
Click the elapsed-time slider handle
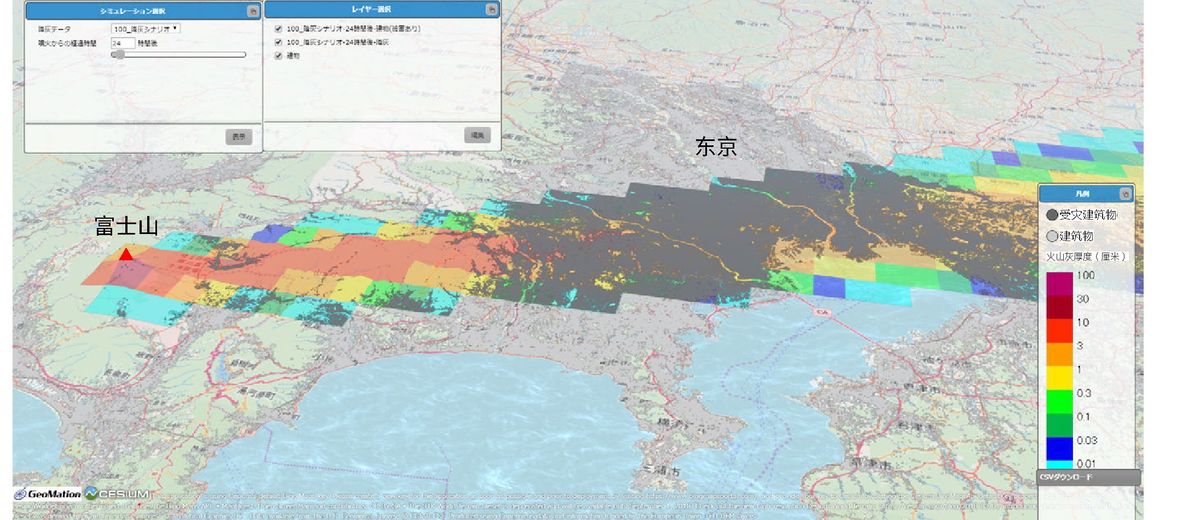coord(118,55)
